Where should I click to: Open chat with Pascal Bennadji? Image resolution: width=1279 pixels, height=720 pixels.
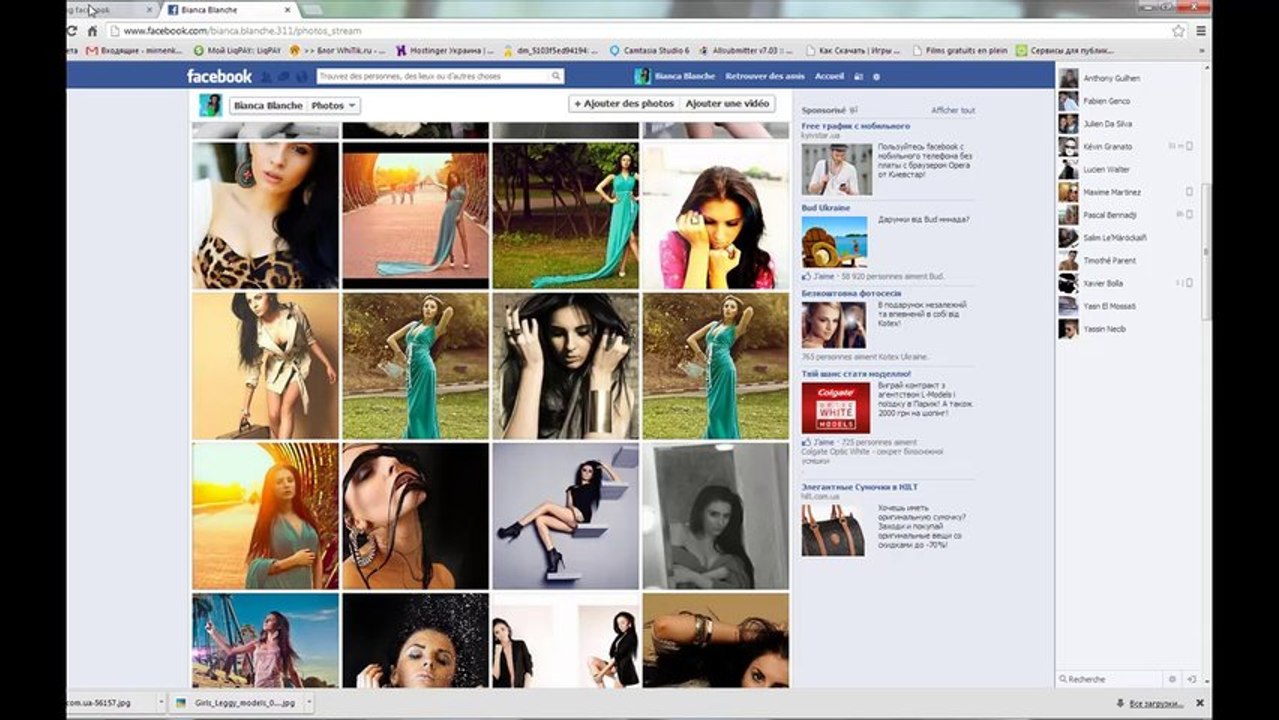[x=1129, y=215]
